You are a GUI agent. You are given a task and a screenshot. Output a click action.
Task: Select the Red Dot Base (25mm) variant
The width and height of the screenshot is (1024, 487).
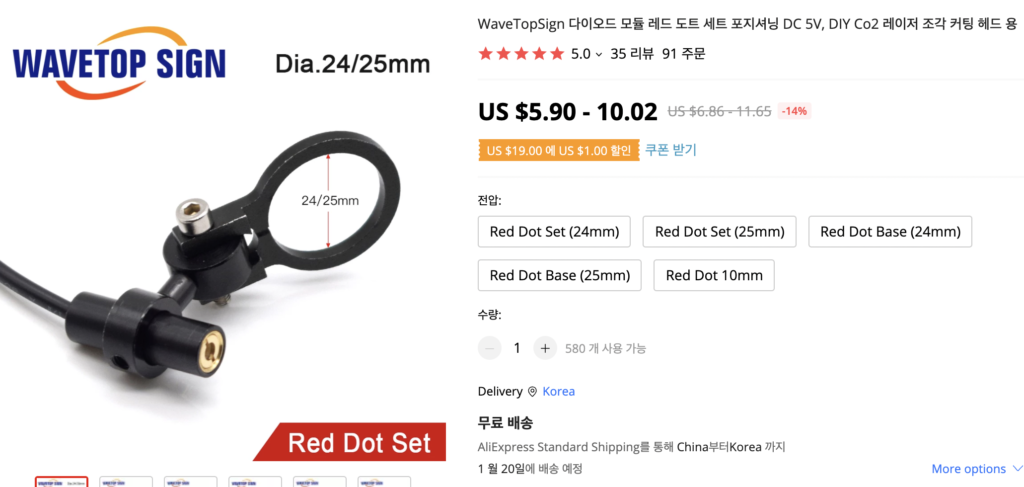[559, 275]
